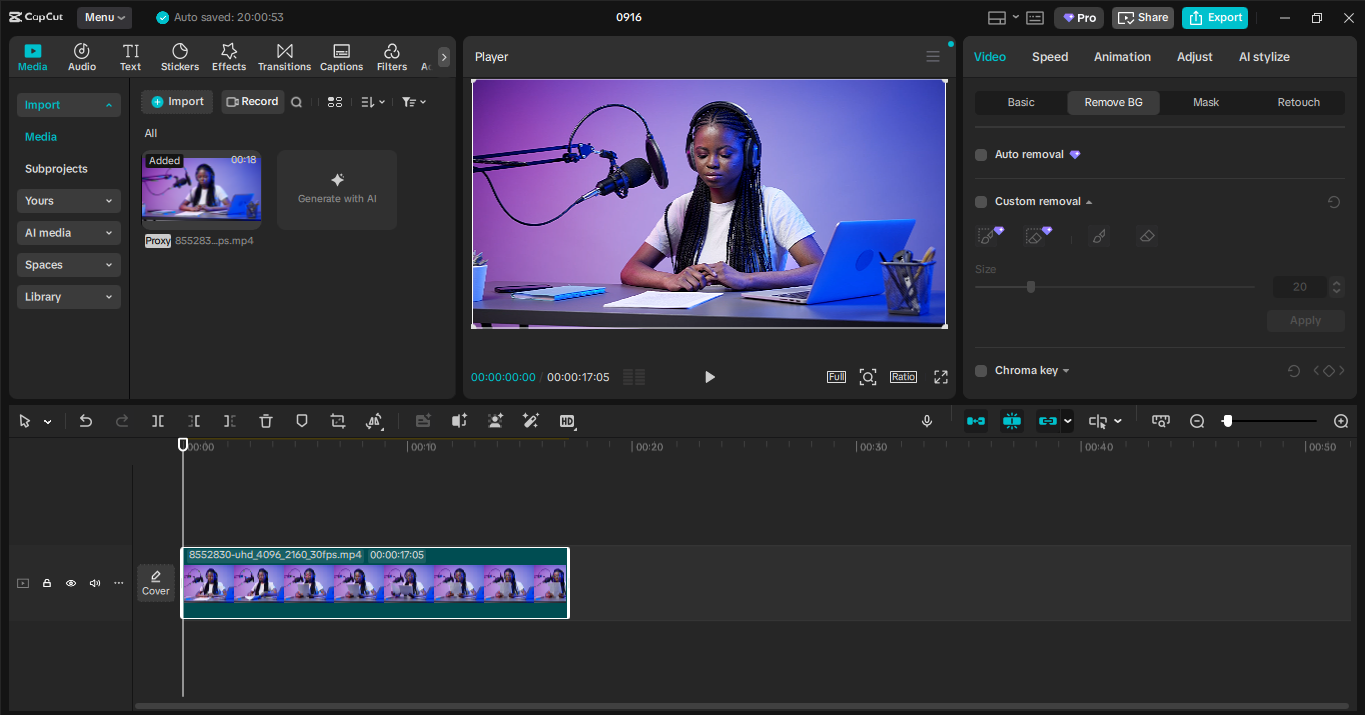Select the eraser tool under Custom removal
The image size is (1365, 715).
(1146, 235)
